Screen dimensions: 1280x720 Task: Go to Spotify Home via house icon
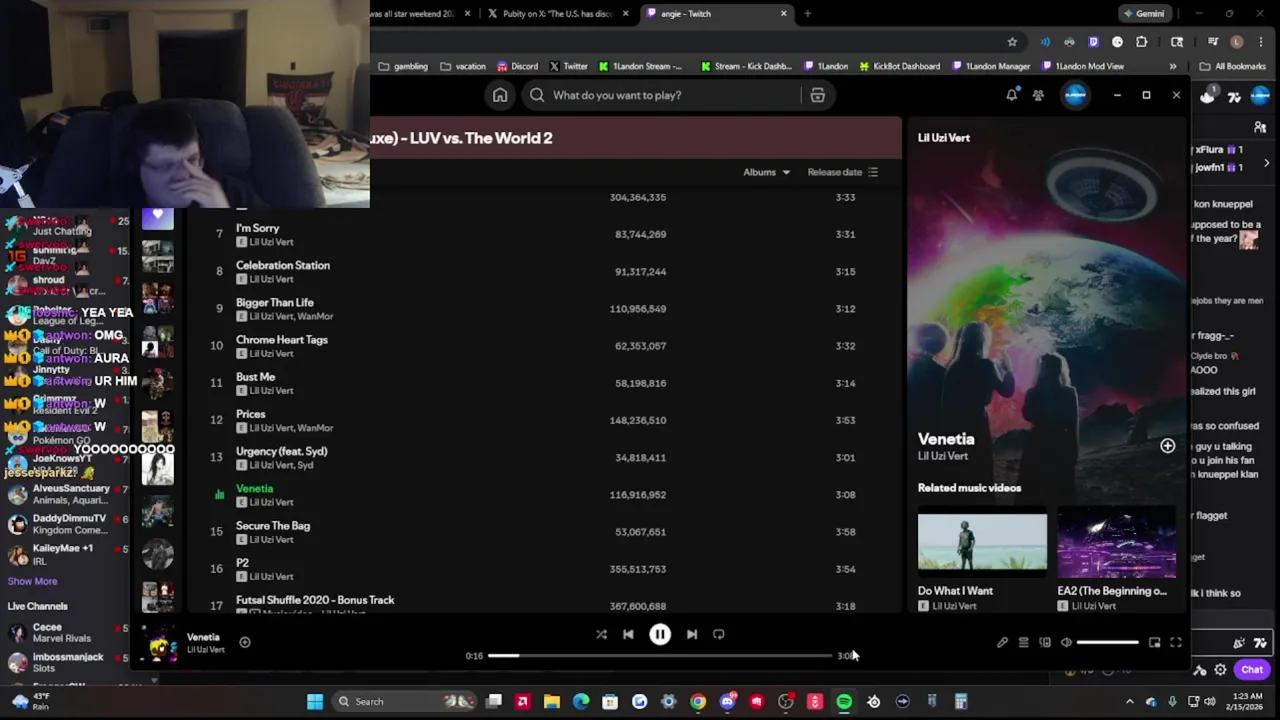pos(500,95)
